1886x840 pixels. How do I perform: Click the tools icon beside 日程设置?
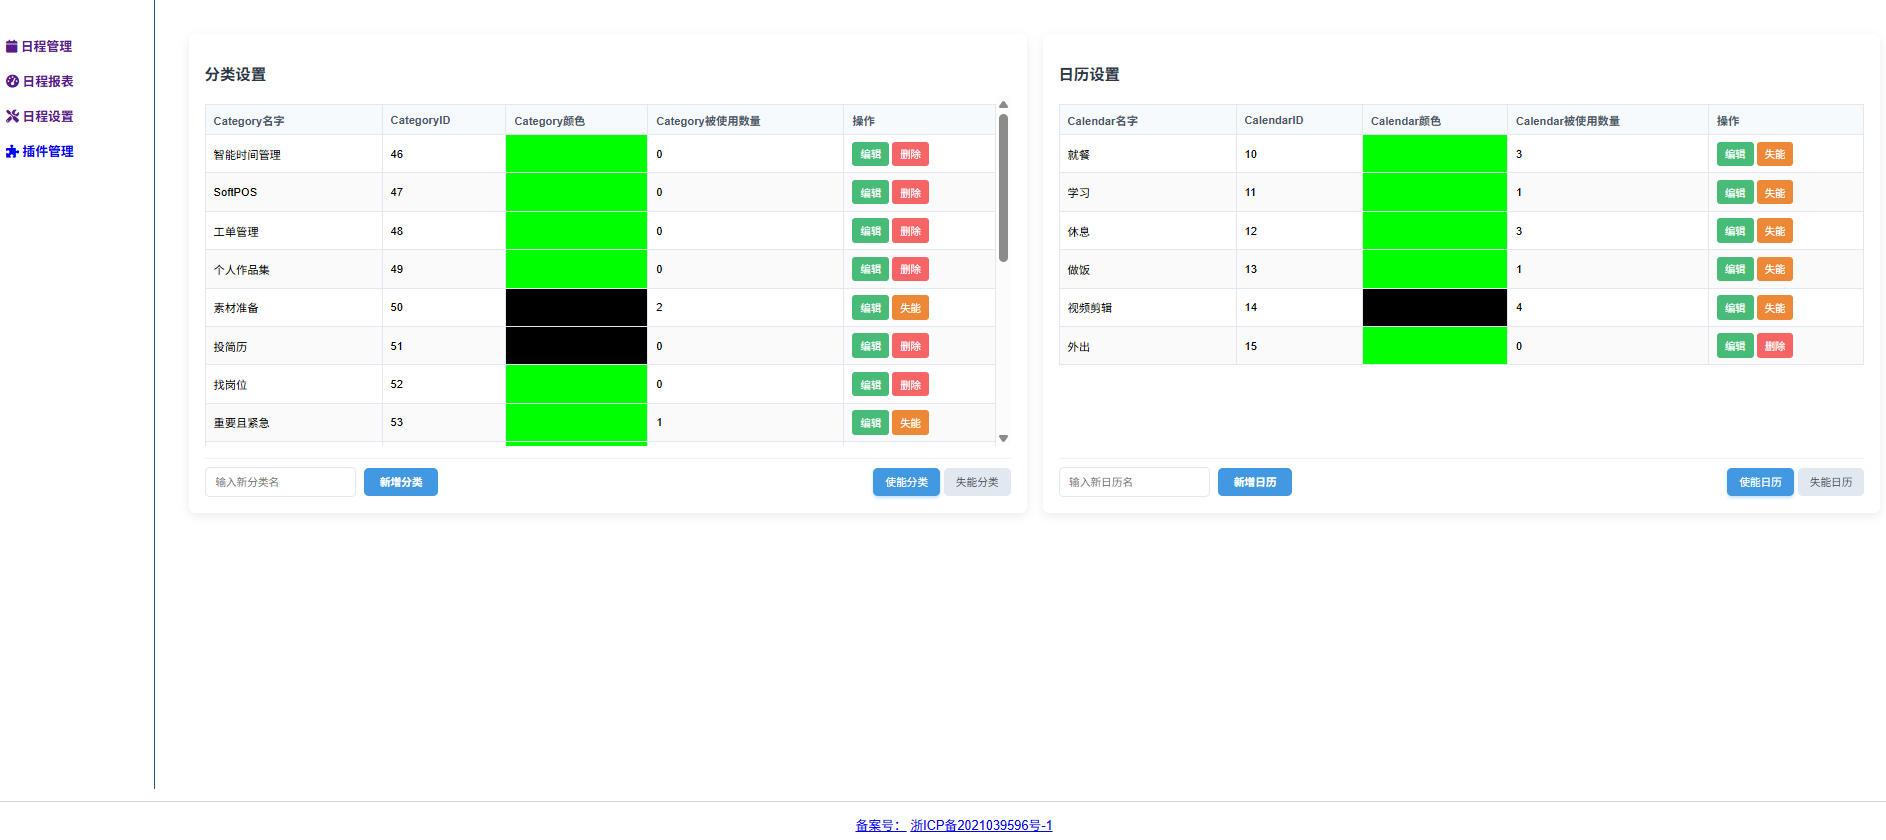click(12, 116)
